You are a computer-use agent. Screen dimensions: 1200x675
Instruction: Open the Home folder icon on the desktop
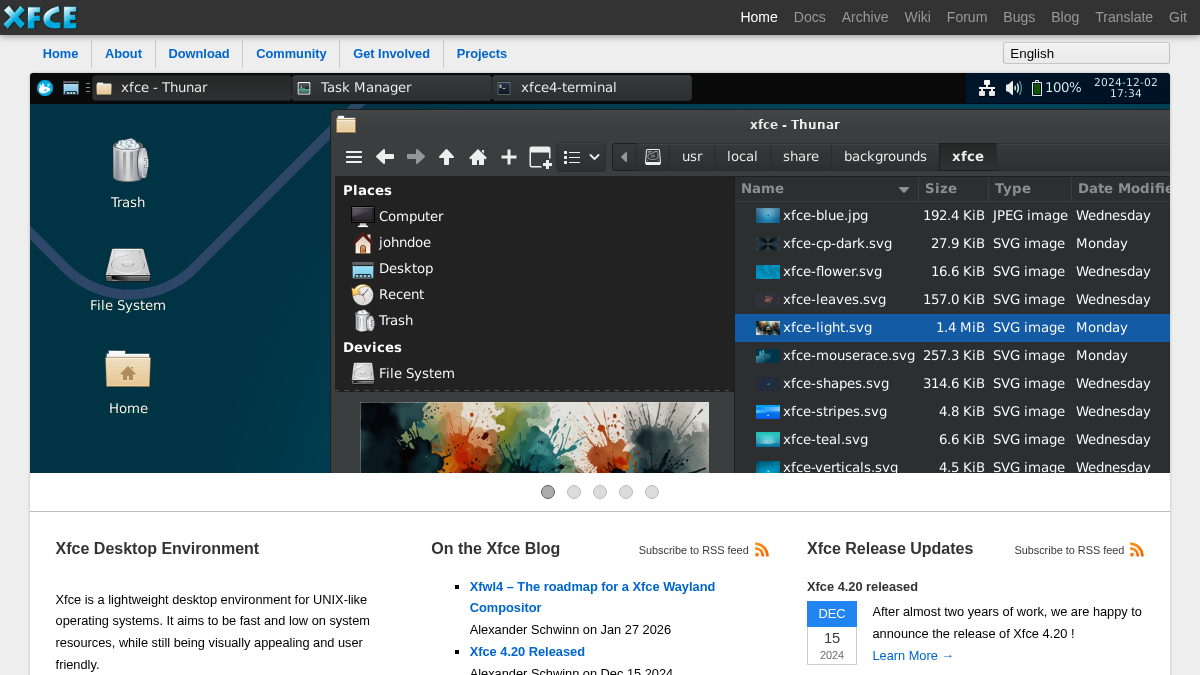pyautogui.click(x=128, y=368)
